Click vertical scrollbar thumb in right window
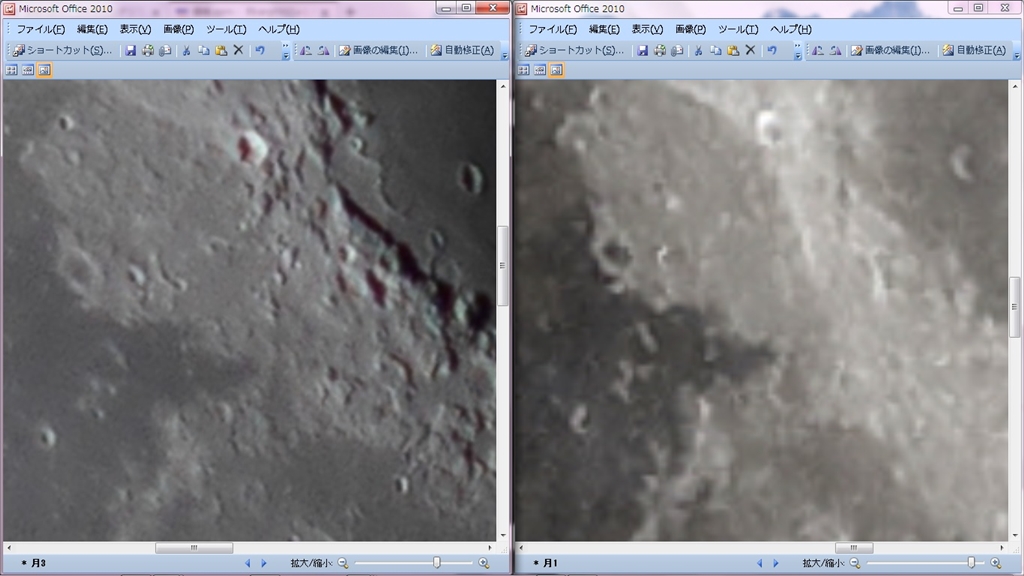The width and height of the screenshot is (1024, 576). [x=1015, y=307]
